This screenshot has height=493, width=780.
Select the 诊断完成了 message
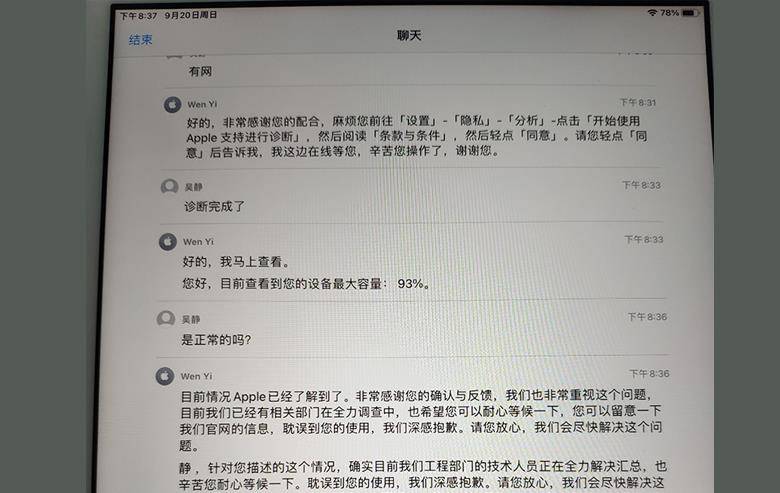click(x=214, y=206)
